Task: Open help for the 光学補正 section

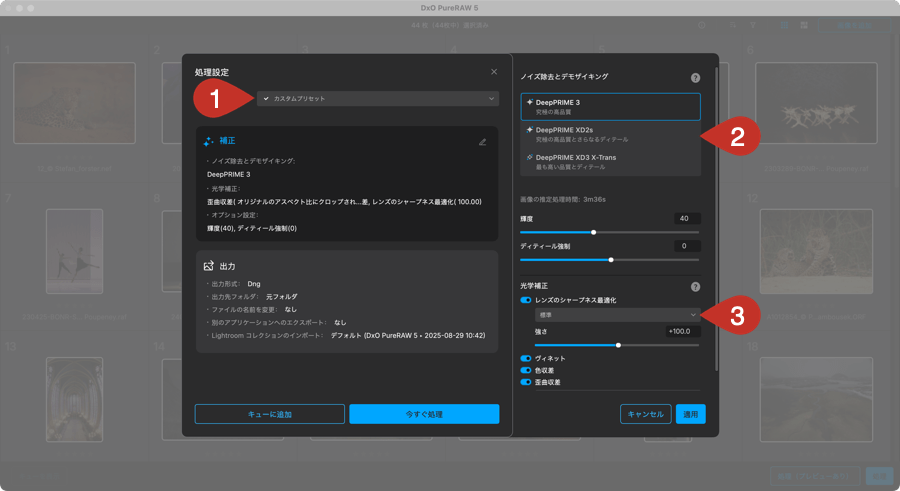Action: (695, 287)
